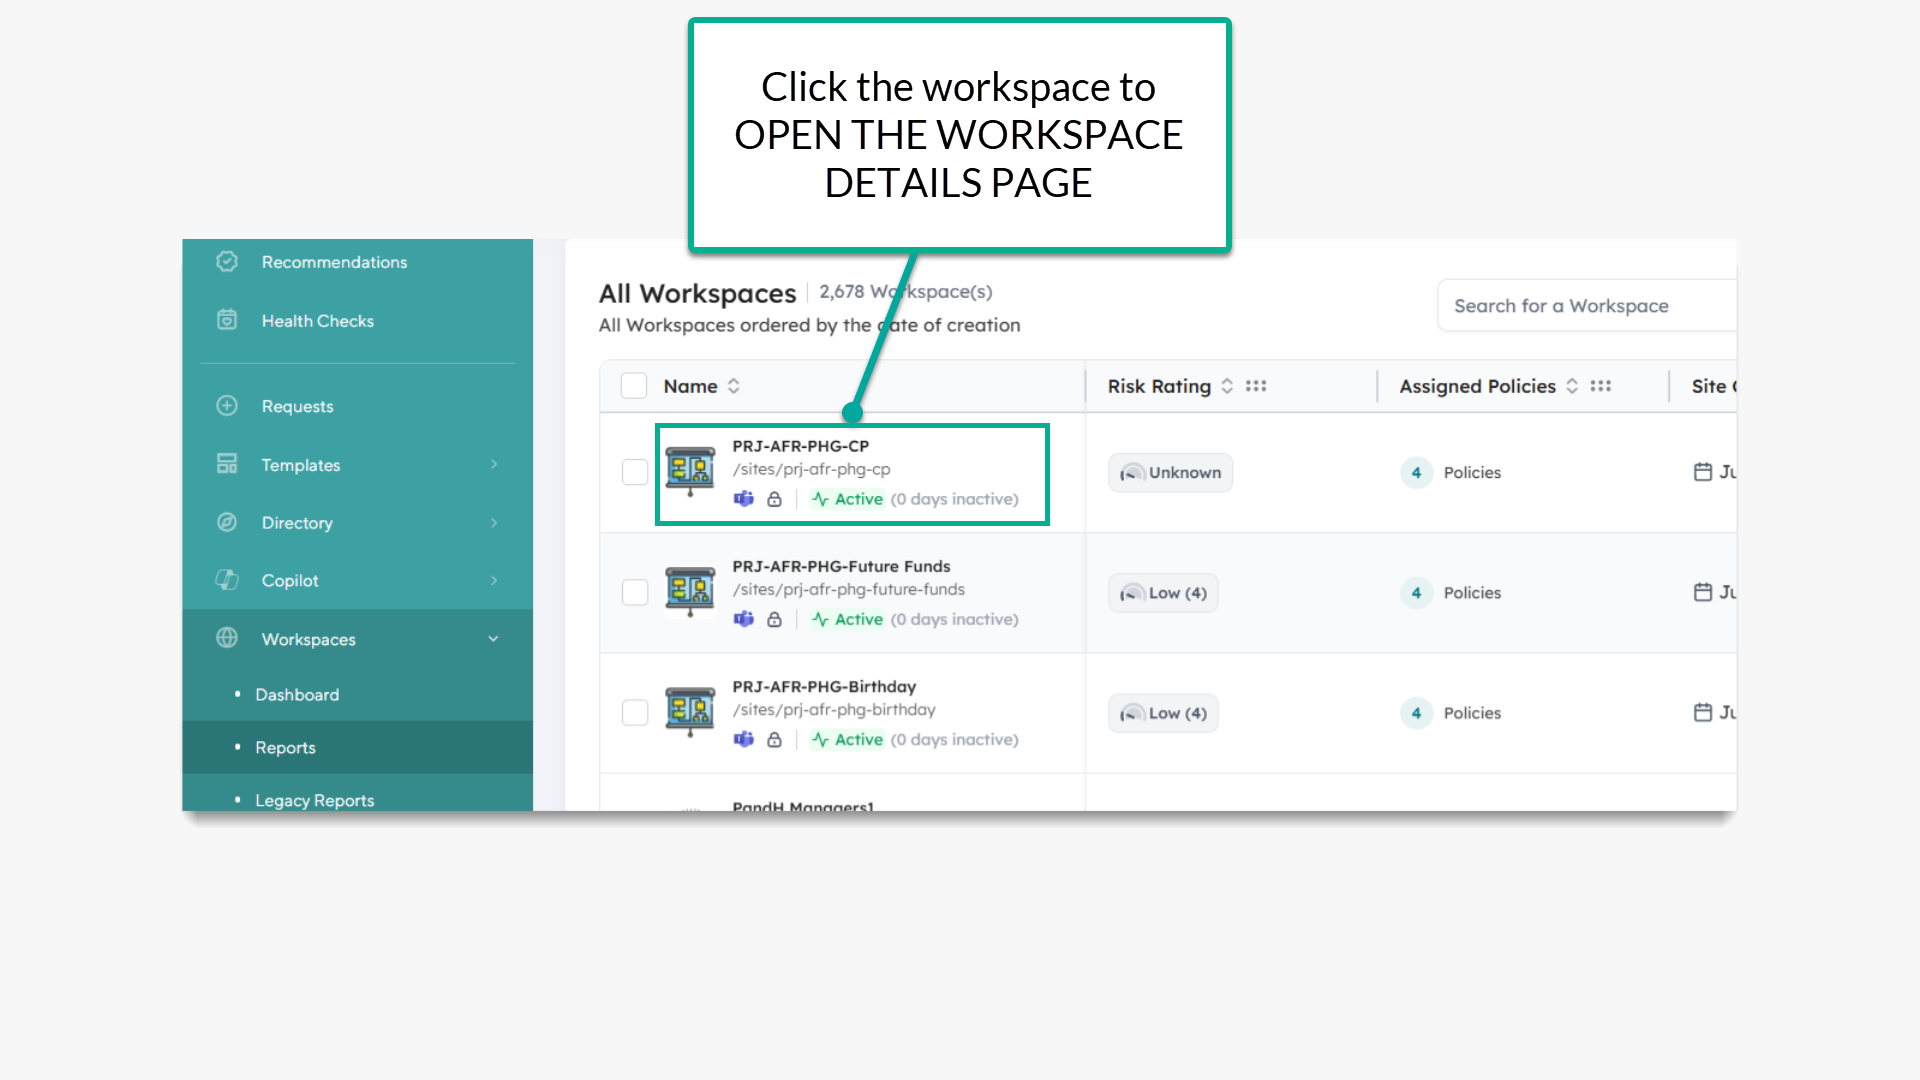Click lock icon under PRJ-AFR-PHG-Future Funds
This screenshot has width=1920, height=1080.
(774, 619)
